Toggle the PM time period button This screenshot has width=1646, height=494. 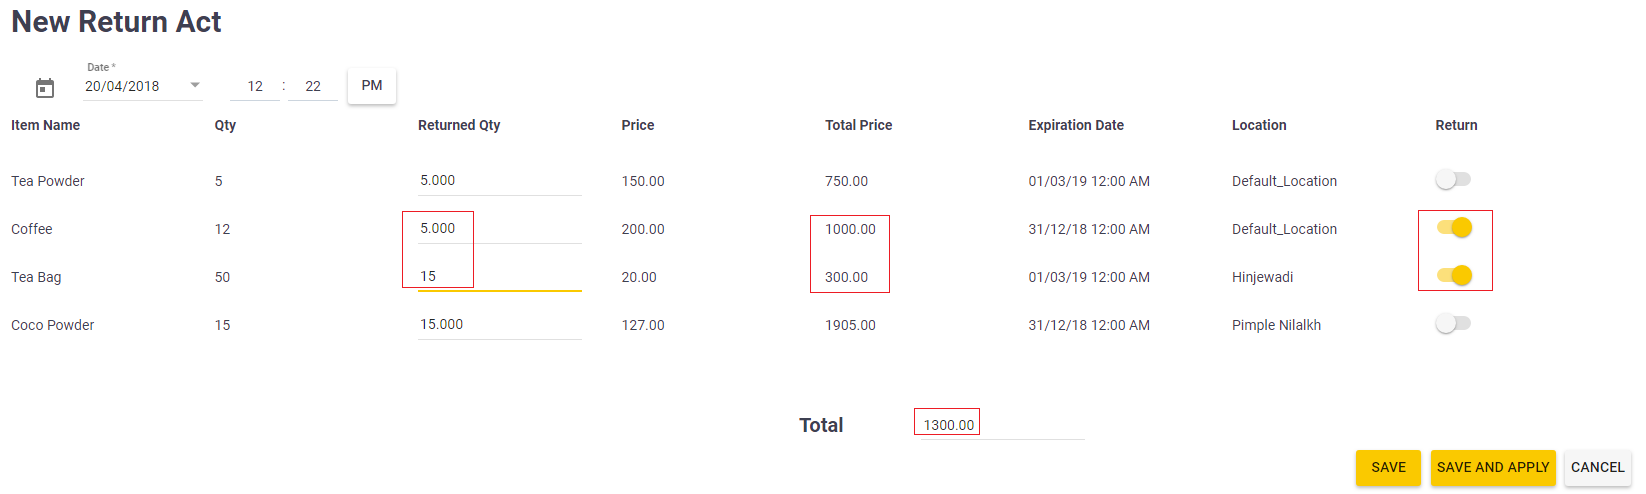(372, 86)
